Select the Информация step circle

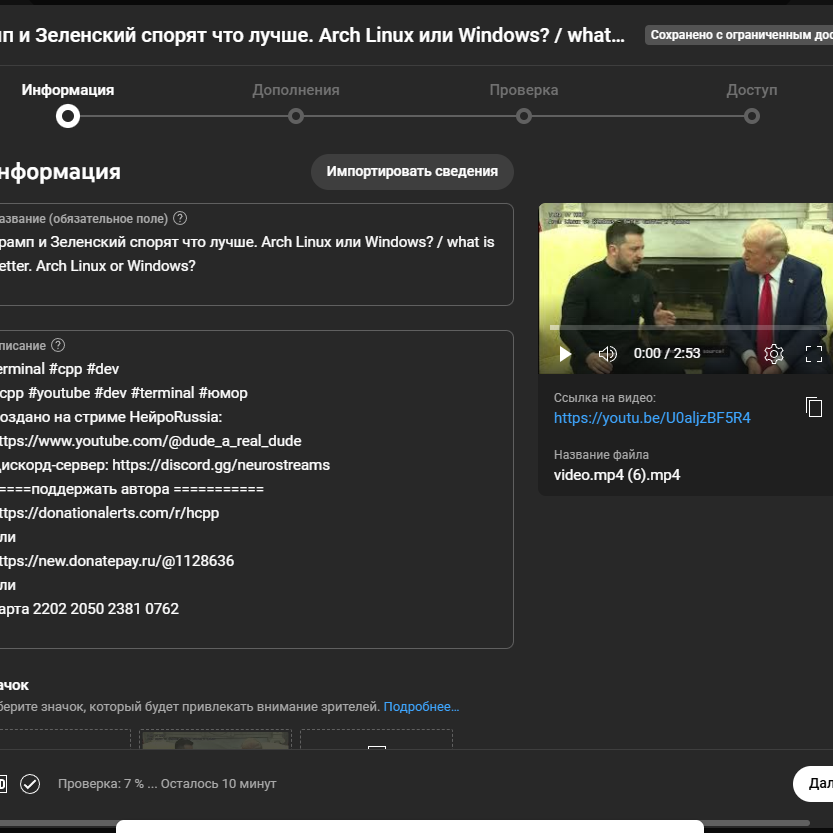[x=68, y=116]
